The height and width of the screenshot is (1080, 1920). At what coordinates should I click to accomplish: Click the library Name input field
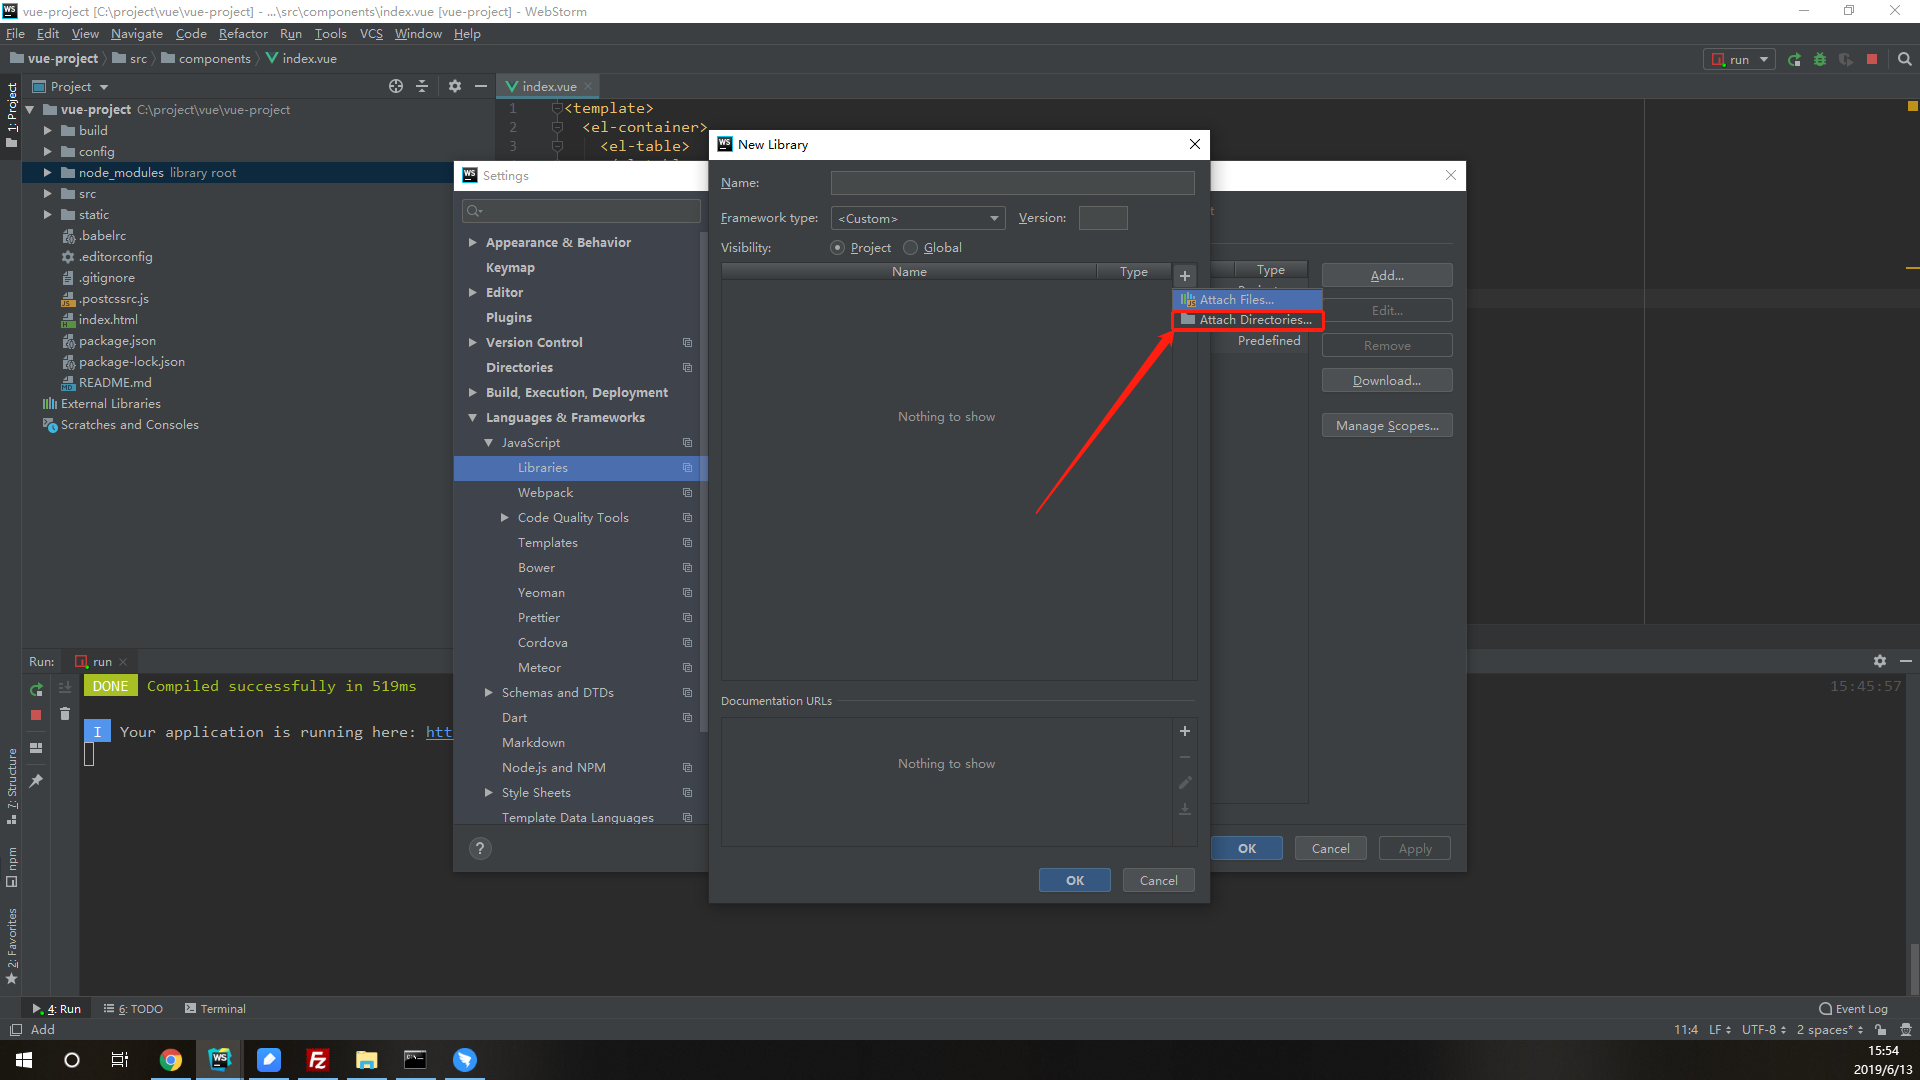tap(1012, 182)
